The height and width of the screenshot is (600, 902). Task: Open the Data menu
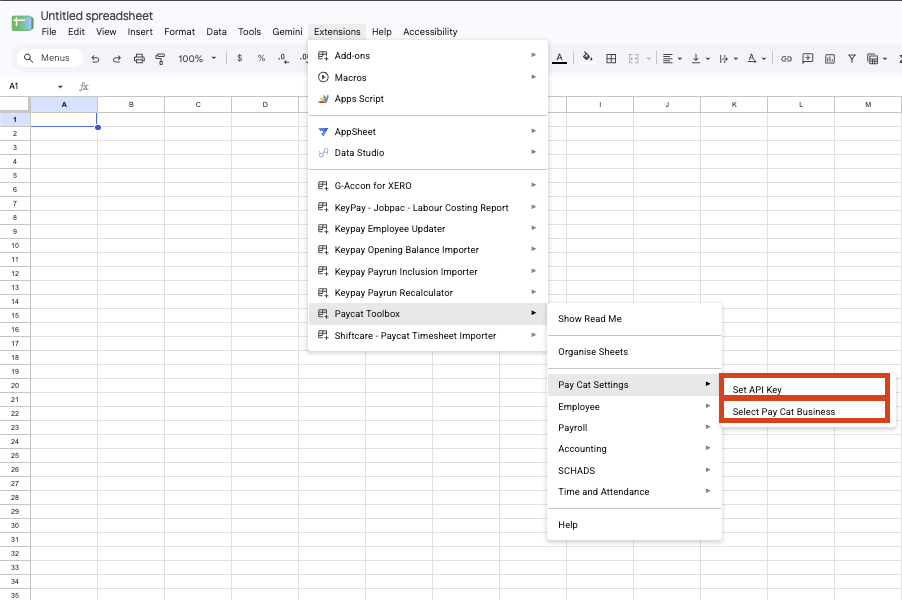tap(216, 32)
